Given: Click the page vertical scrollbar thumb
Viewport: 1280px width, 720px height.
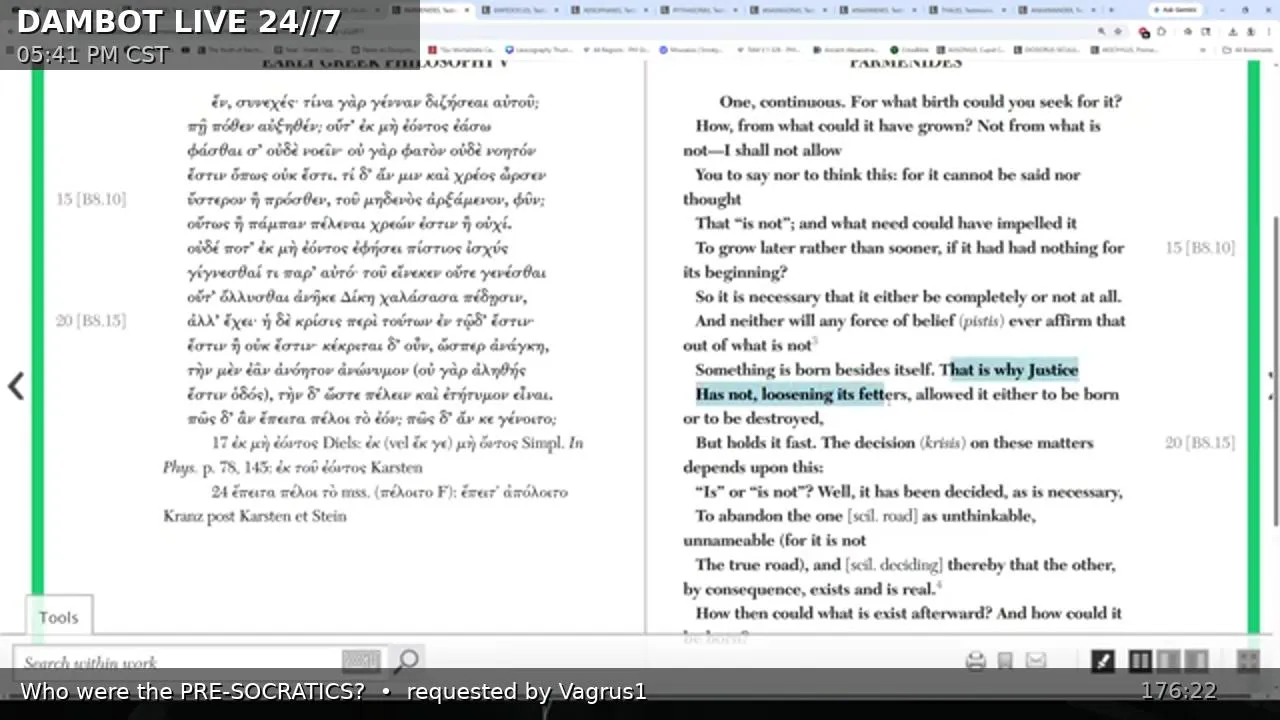Looking at the screenshot, I should 1275,370.
